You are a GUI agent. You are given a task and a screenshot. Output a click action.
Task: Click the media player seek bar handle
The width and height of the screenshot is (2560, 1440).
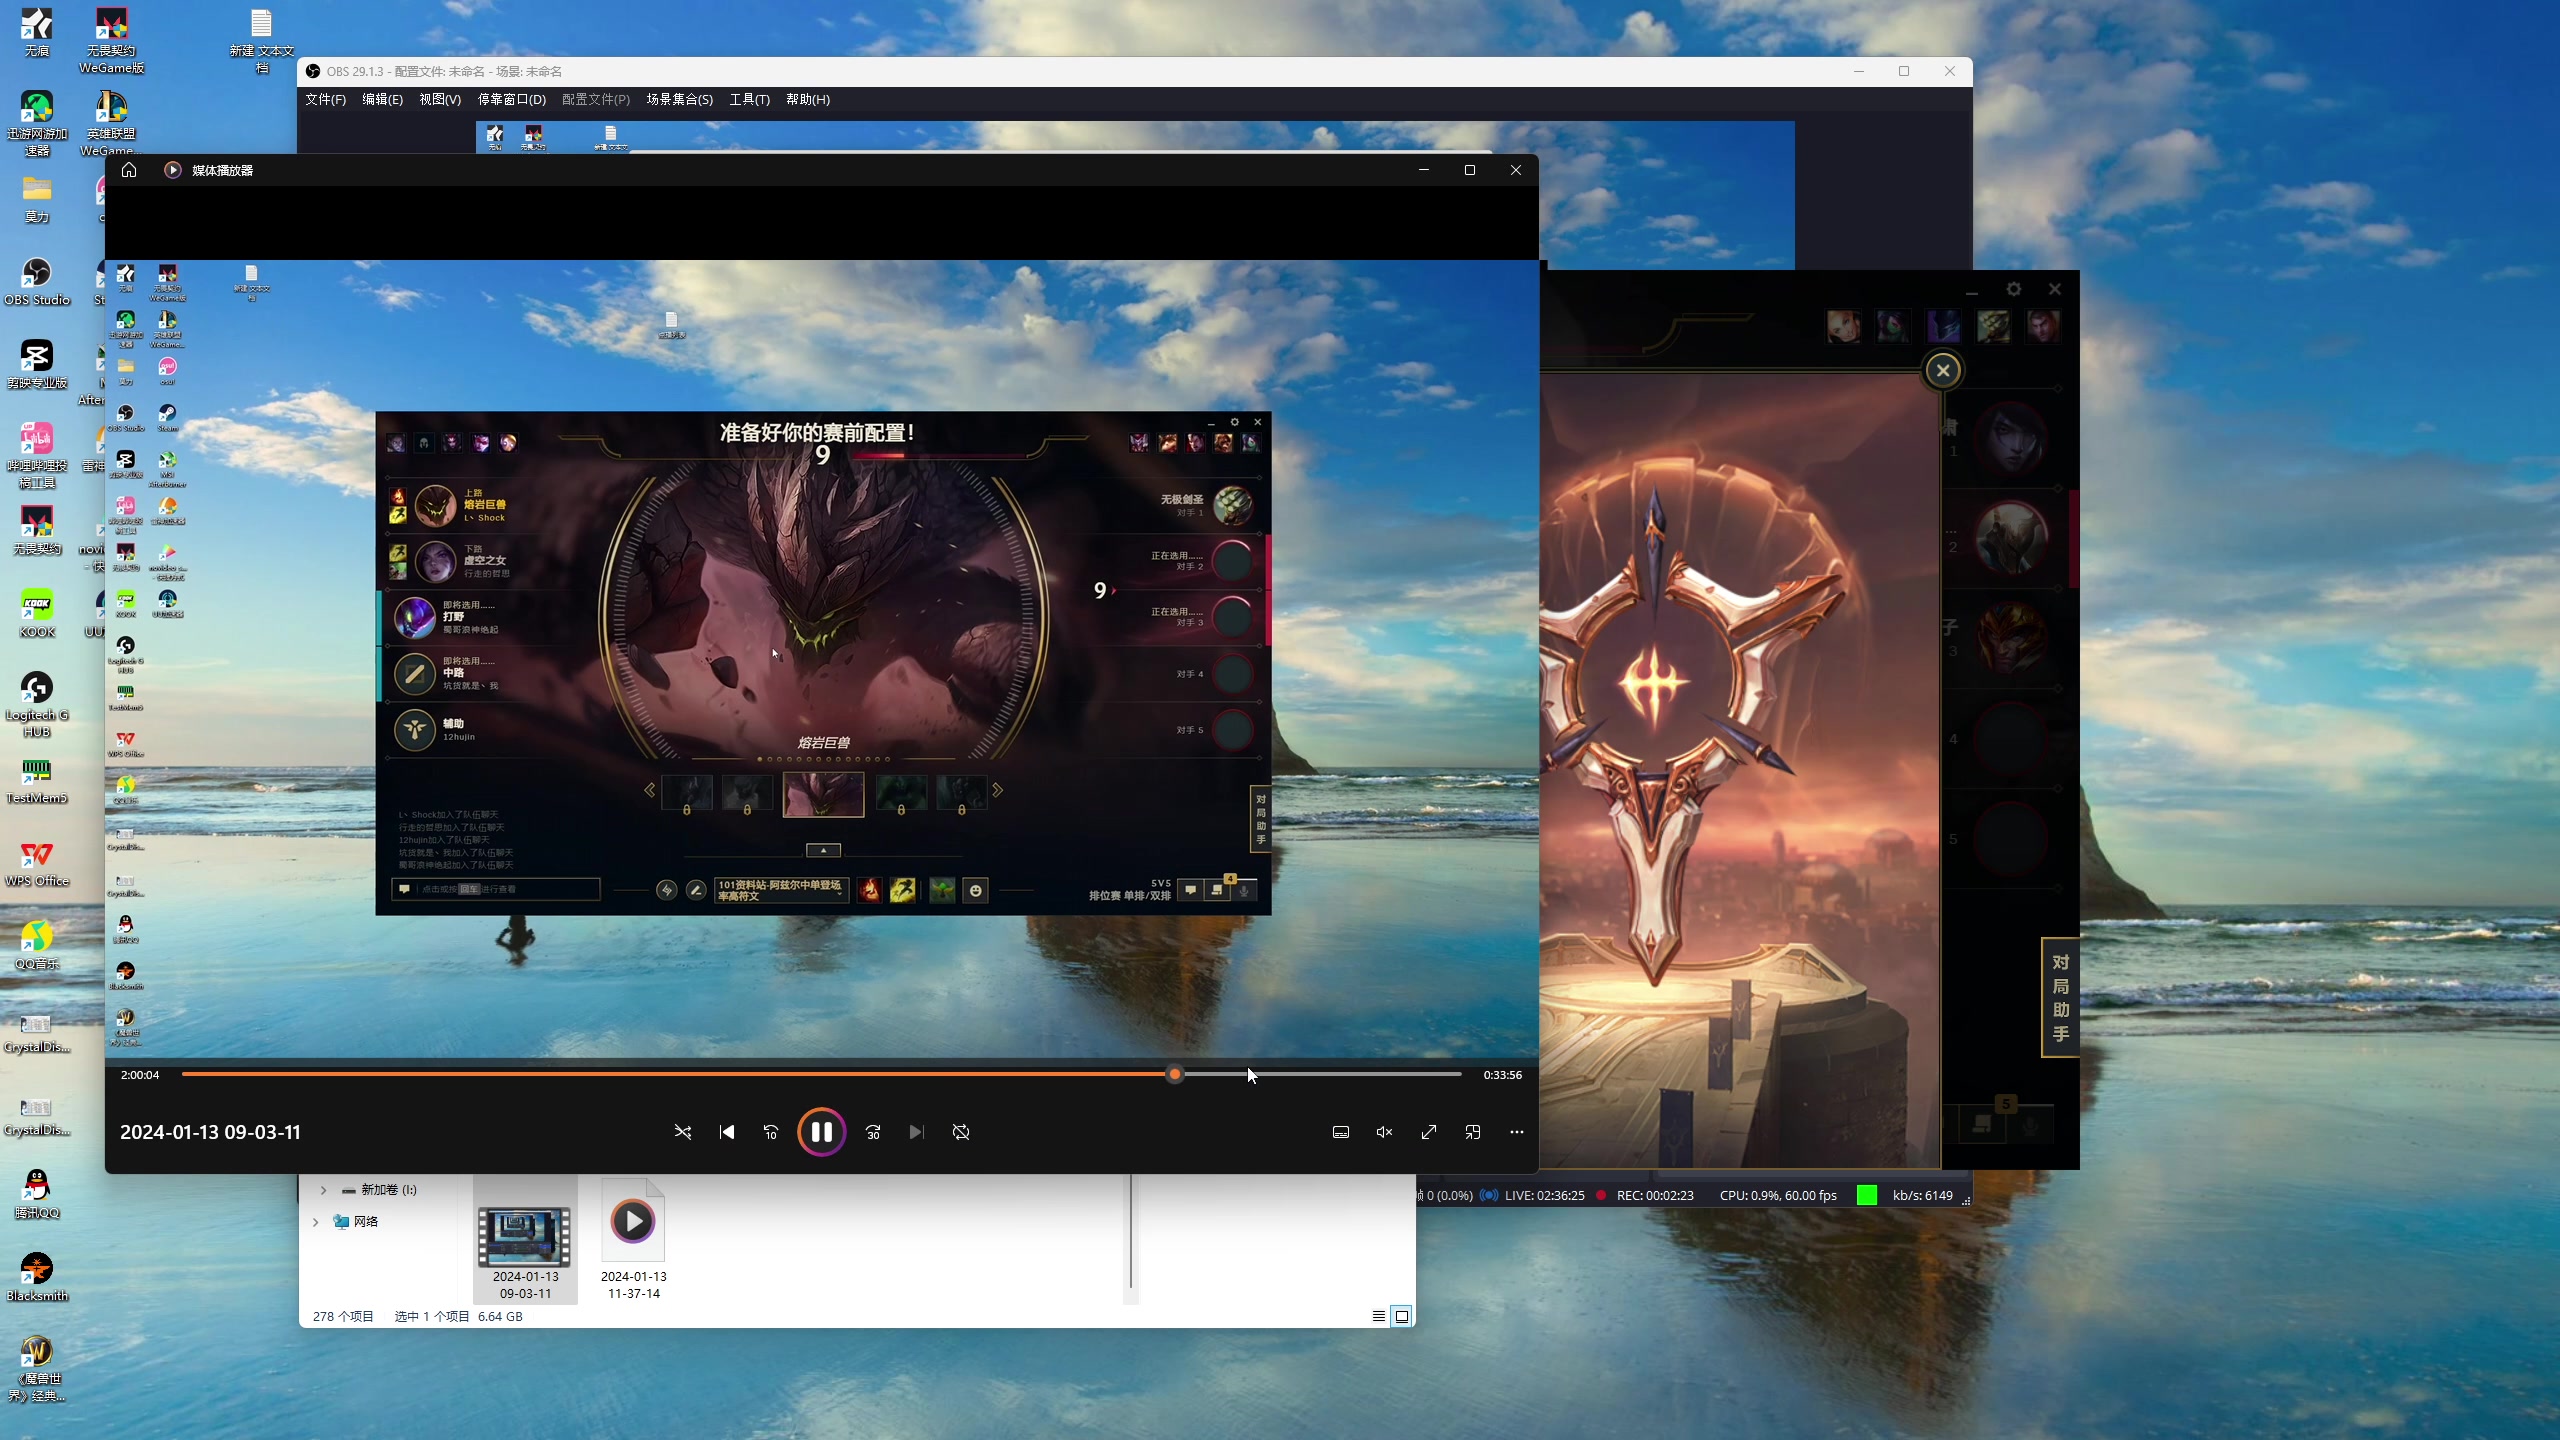[x=1175, y=1074]
